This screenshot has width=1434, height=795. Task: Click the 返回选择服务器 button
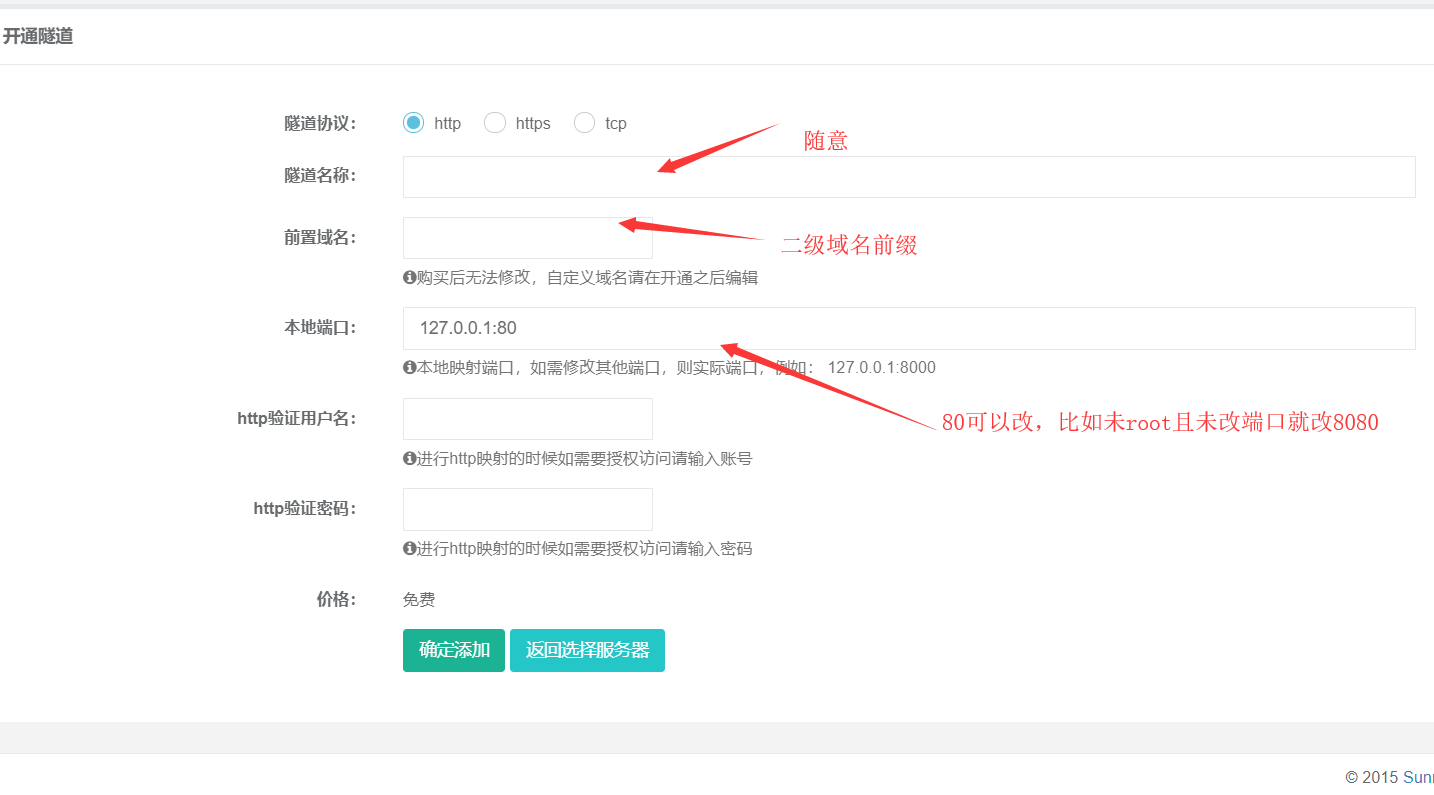587,650
